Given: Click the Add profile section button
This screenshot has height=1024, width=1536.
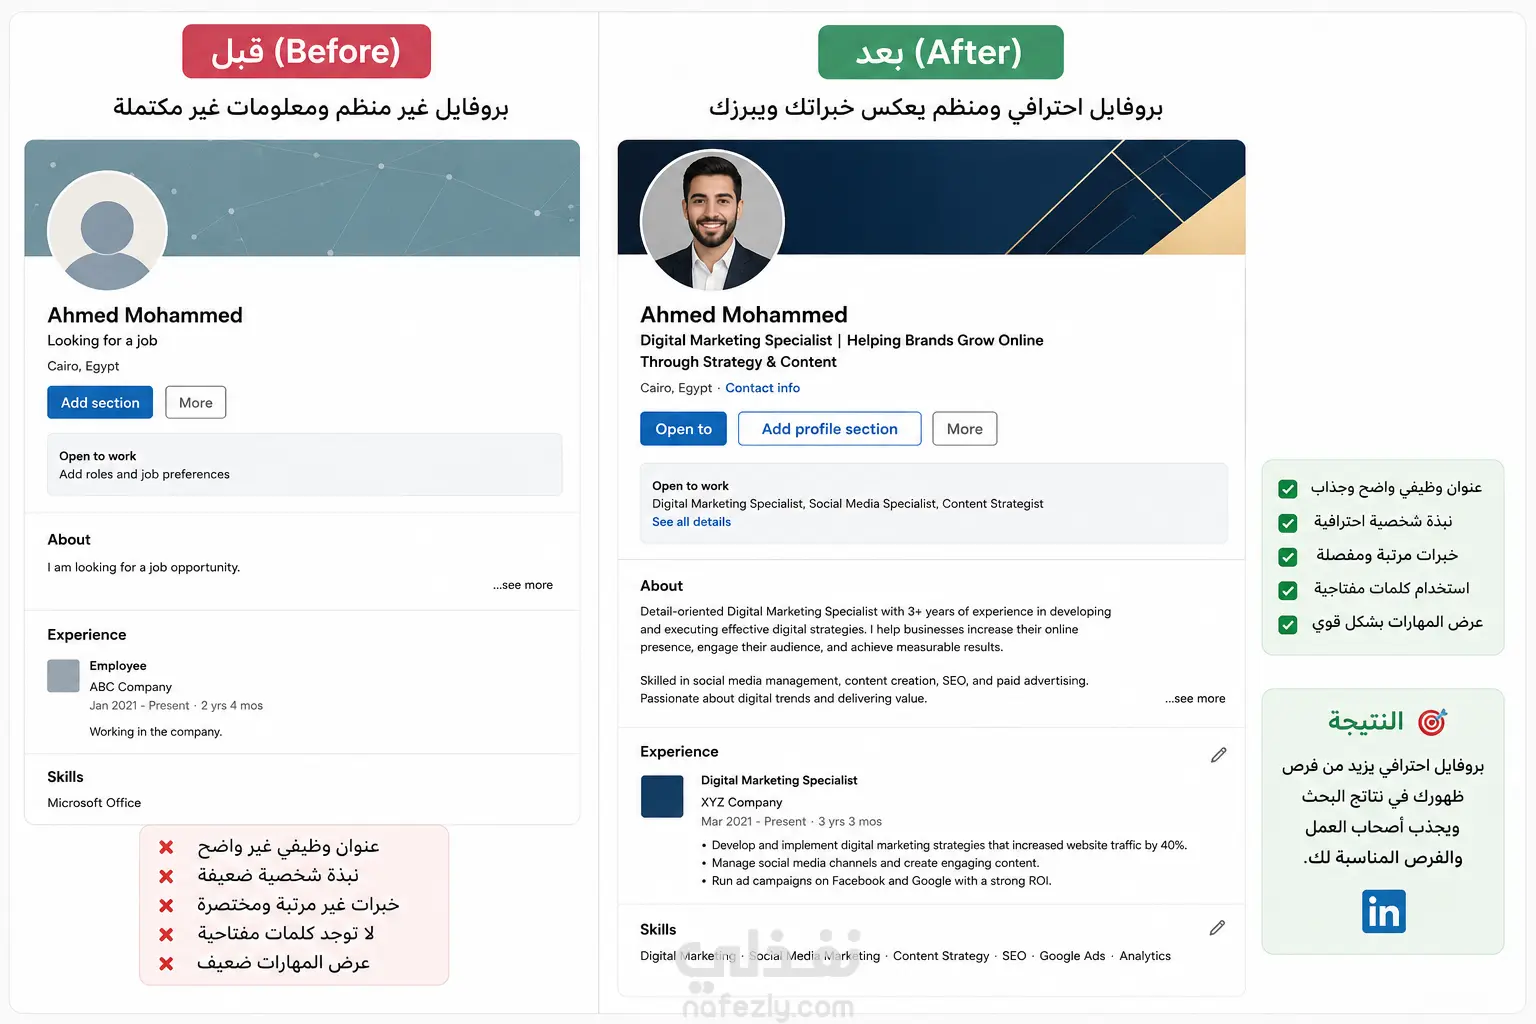Looking at the screenshot, I should click(830, 429).
